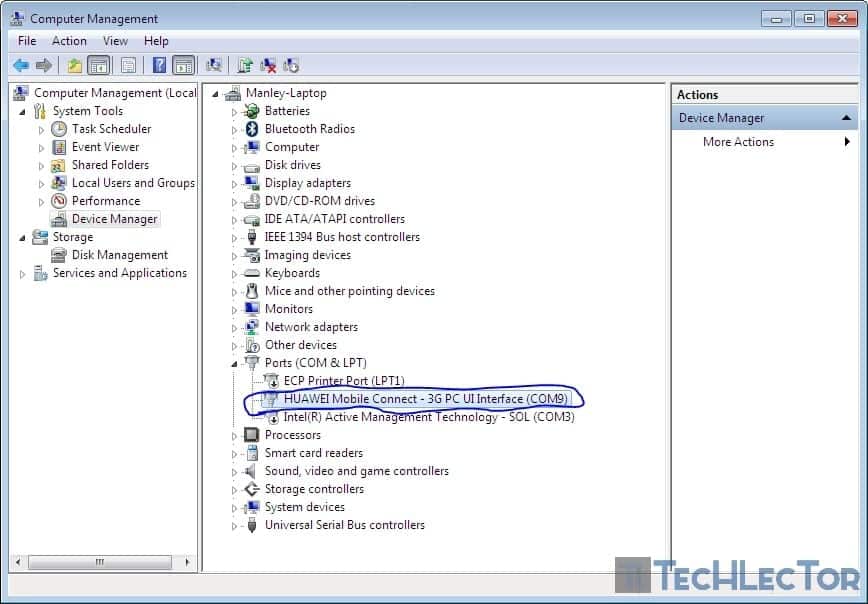Viewport: 868px width, 604px height.
Task: Click the Up one level folder icon
Action: 75,66
